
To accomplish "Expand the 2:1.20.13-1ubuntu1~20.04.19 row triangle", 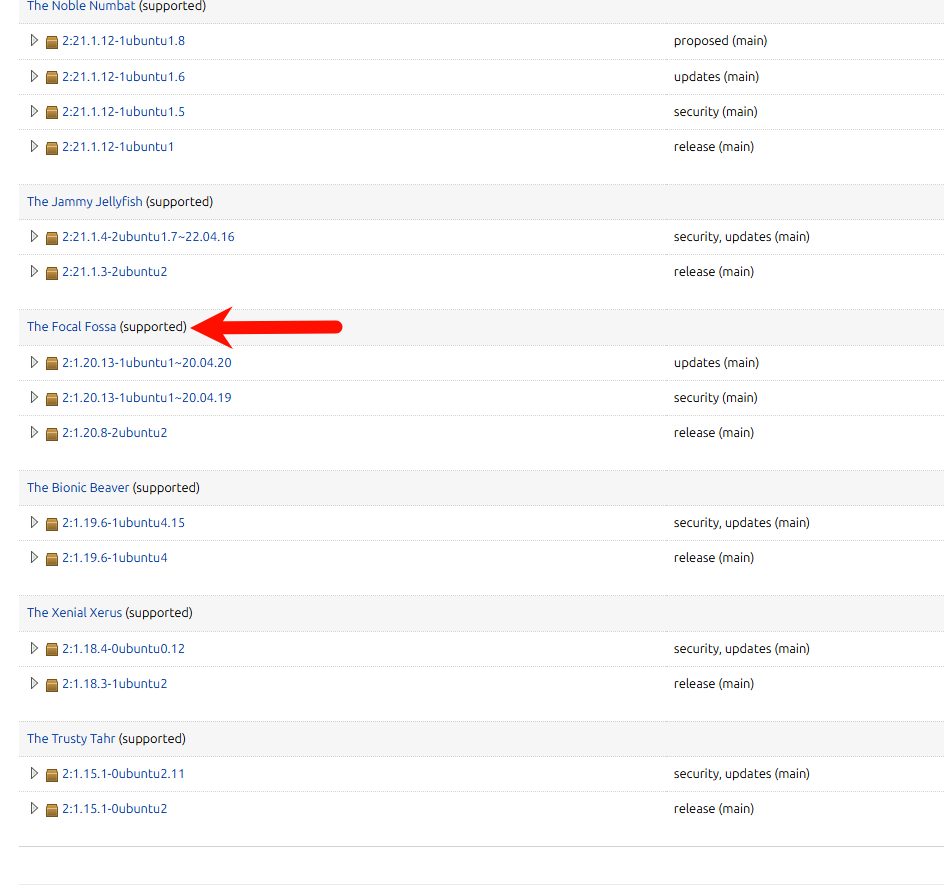I will coord(34,397).
